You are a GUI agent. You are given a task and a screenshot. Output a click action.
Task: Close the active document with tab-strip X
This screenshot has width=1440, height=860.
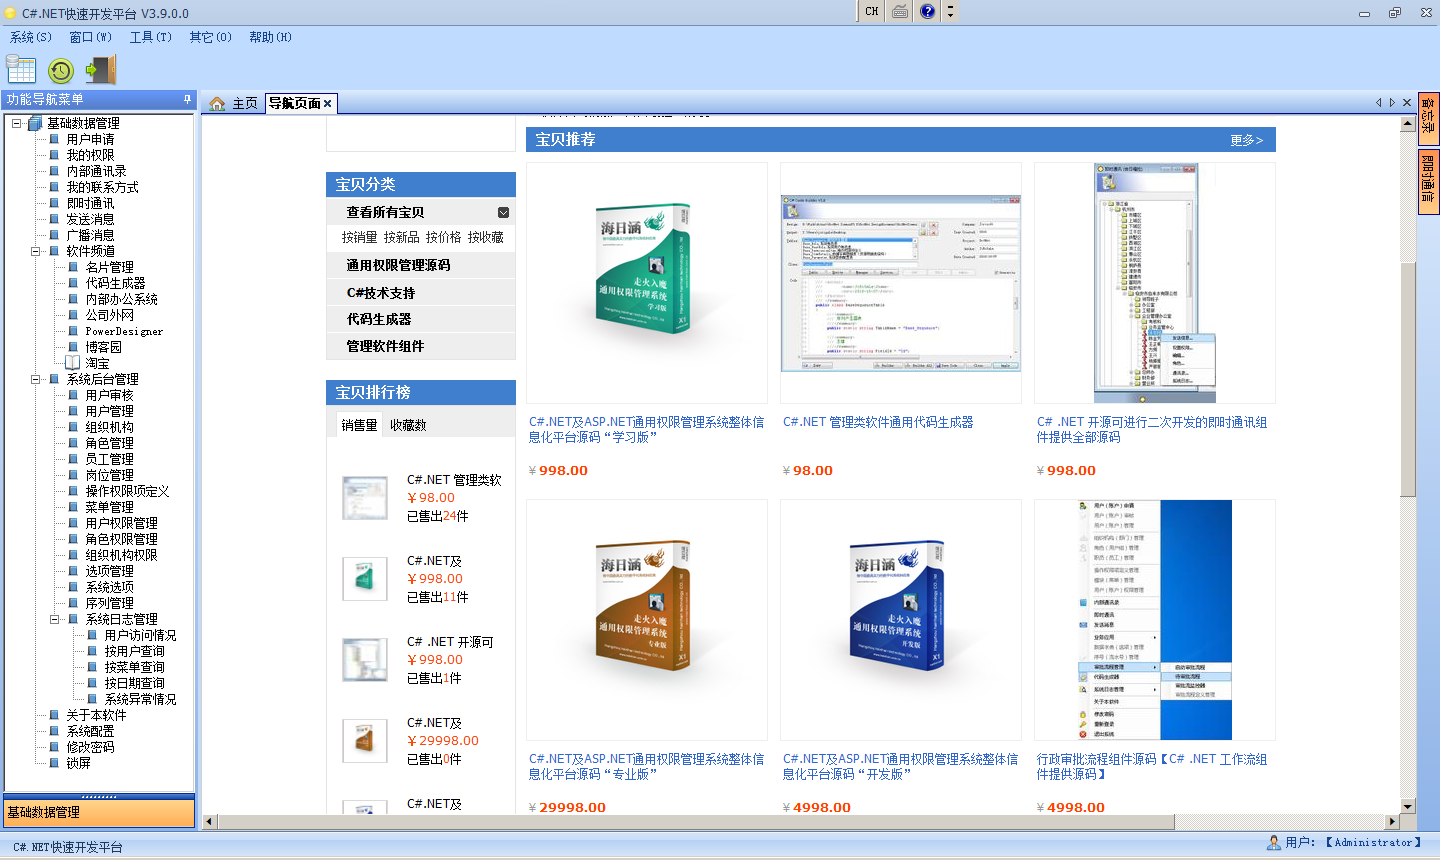click(1407, 102)
